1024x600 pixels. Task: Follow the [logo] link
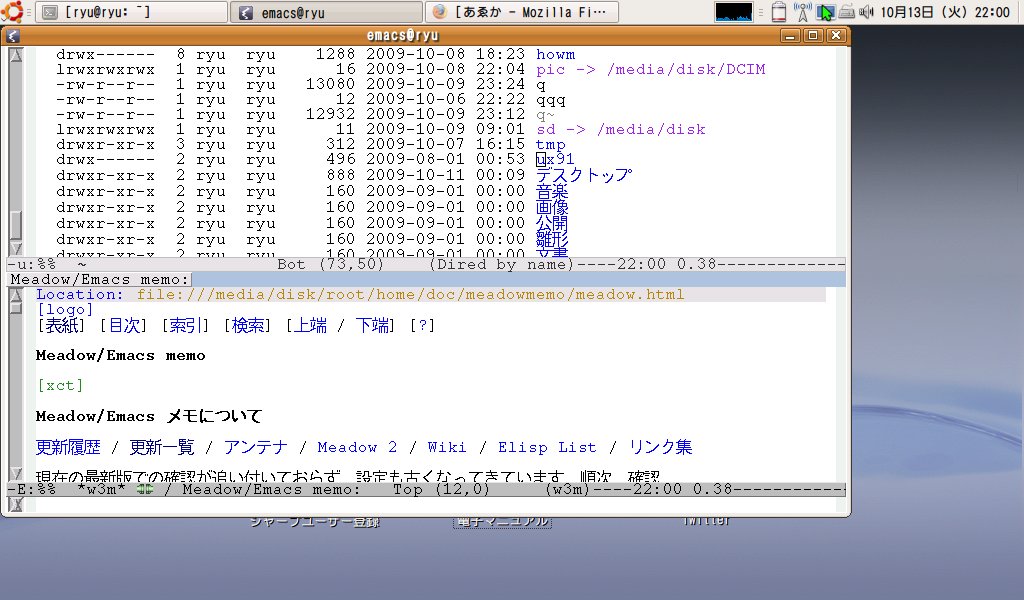(65, 309)
